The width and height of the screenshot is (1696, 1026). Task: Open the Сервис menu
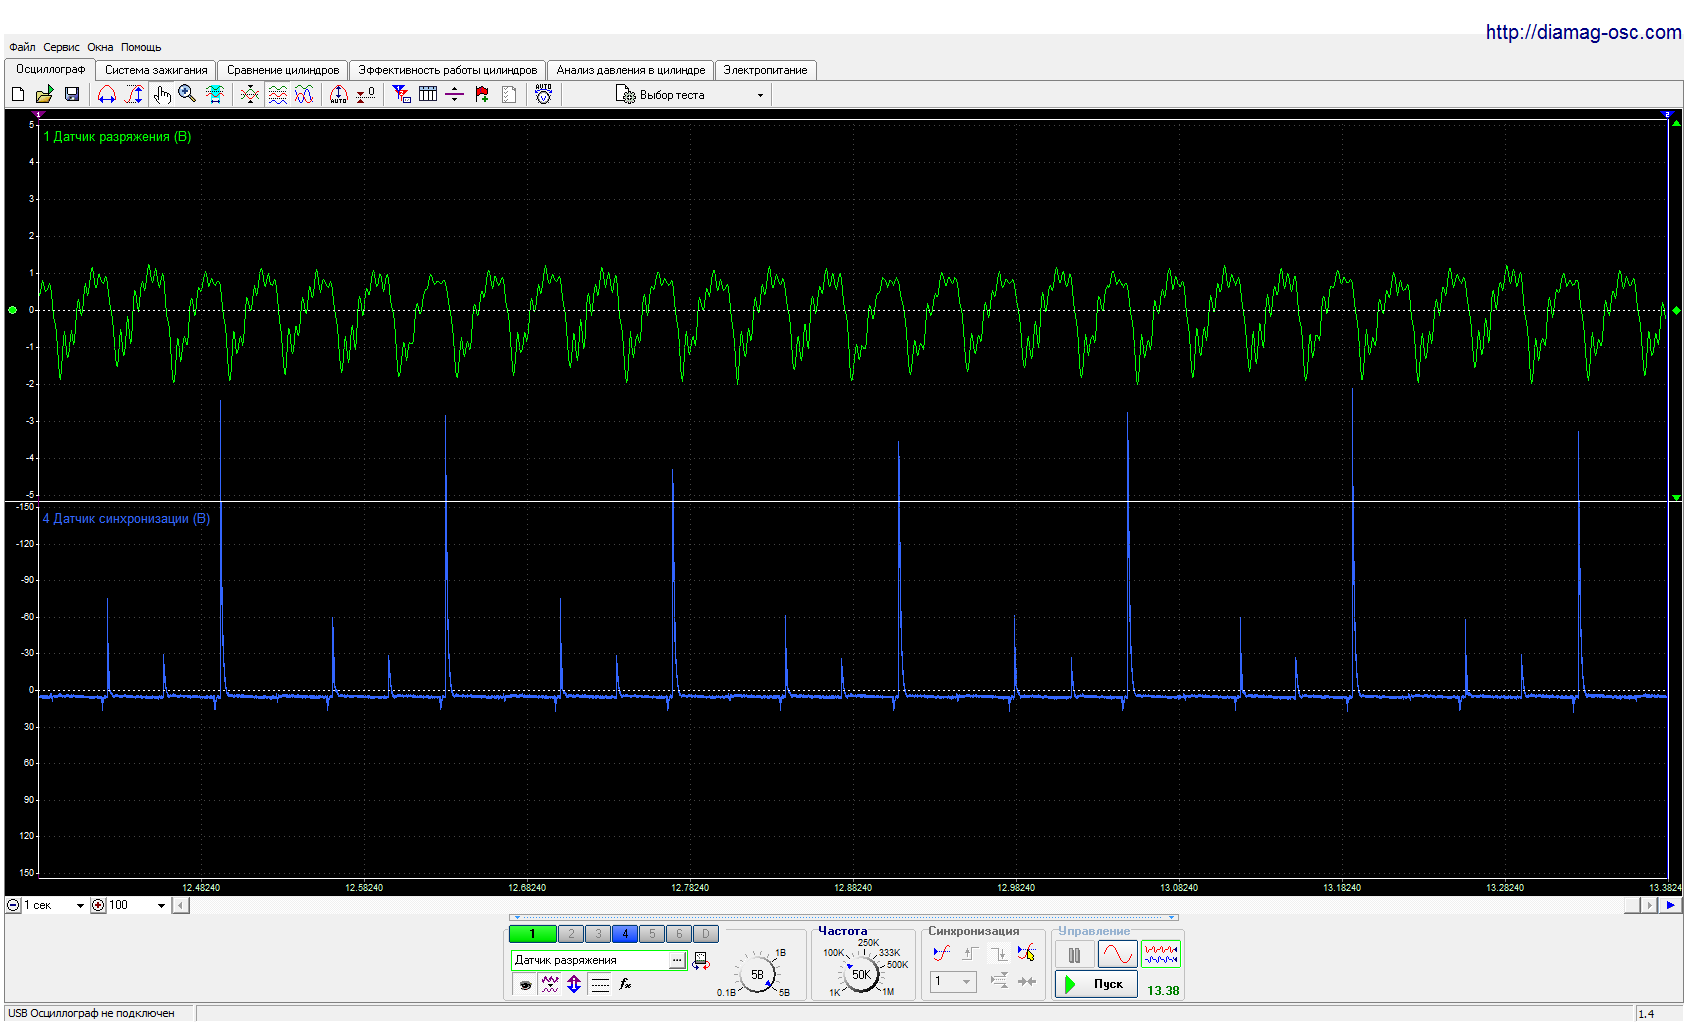(x=61, y=47)
